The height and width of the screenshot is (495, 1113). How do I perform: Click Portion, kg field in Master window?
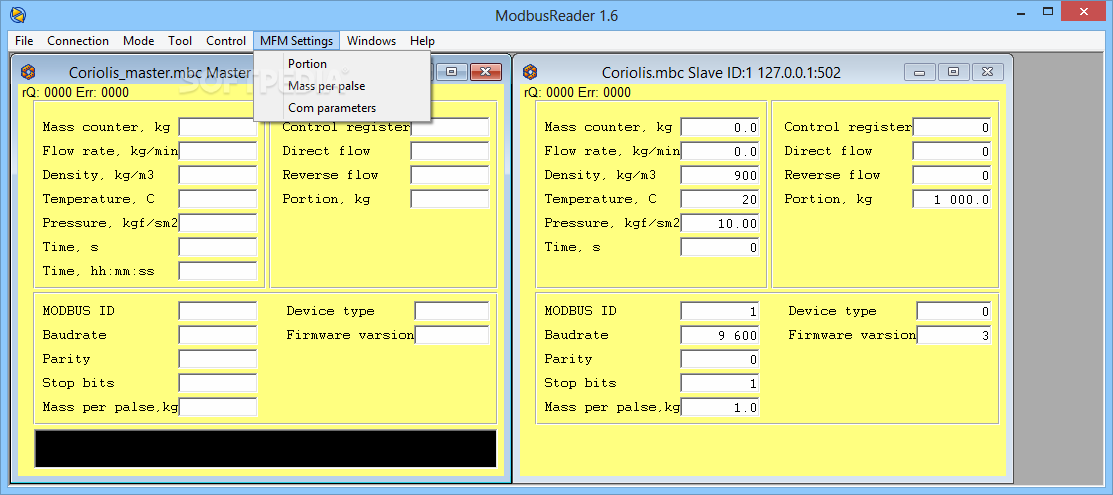pyautogui.click(x=450, y=200)
